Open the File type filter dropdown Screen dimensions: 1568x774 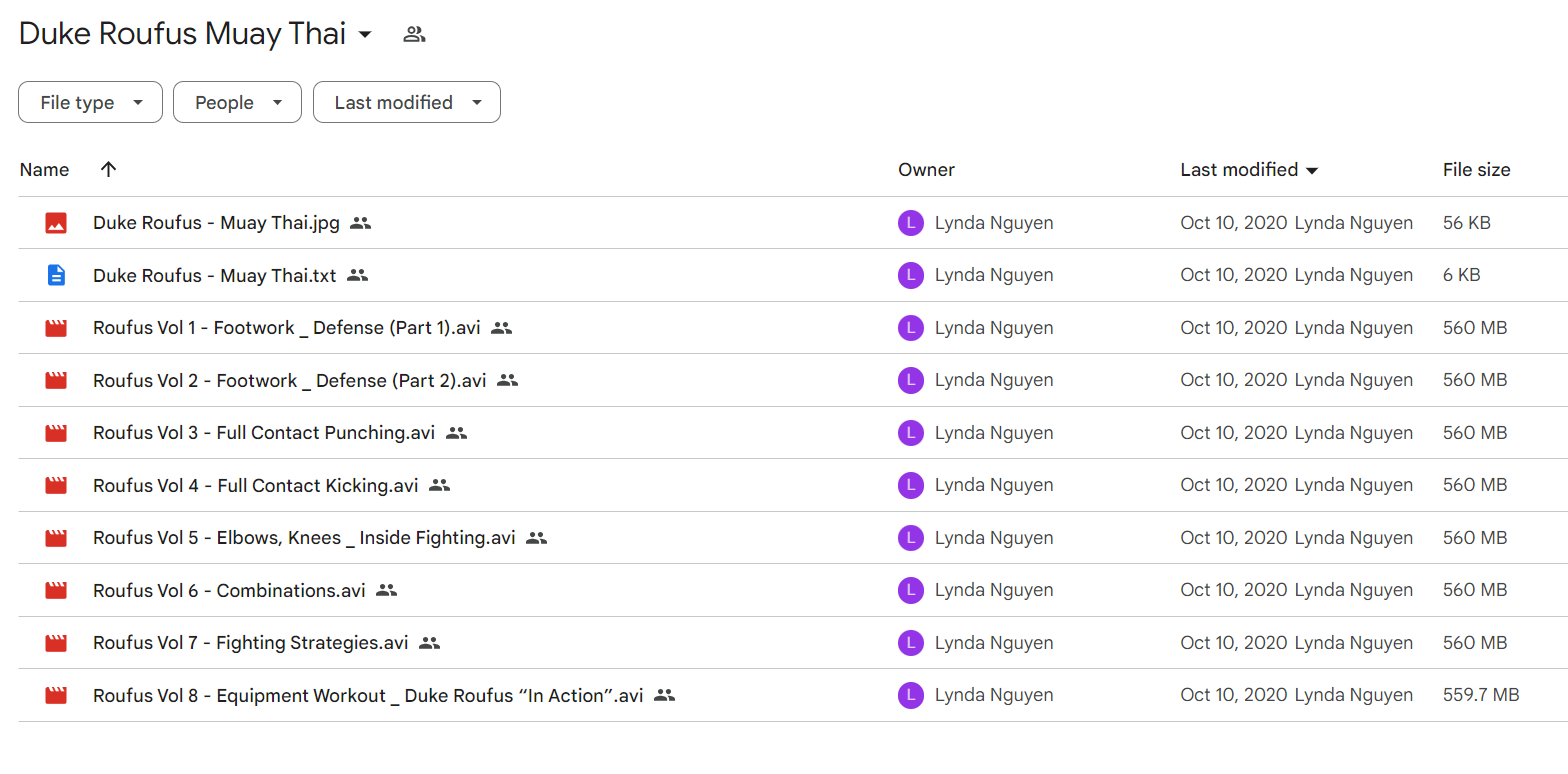pyautogui.click(x=90, y=102)
